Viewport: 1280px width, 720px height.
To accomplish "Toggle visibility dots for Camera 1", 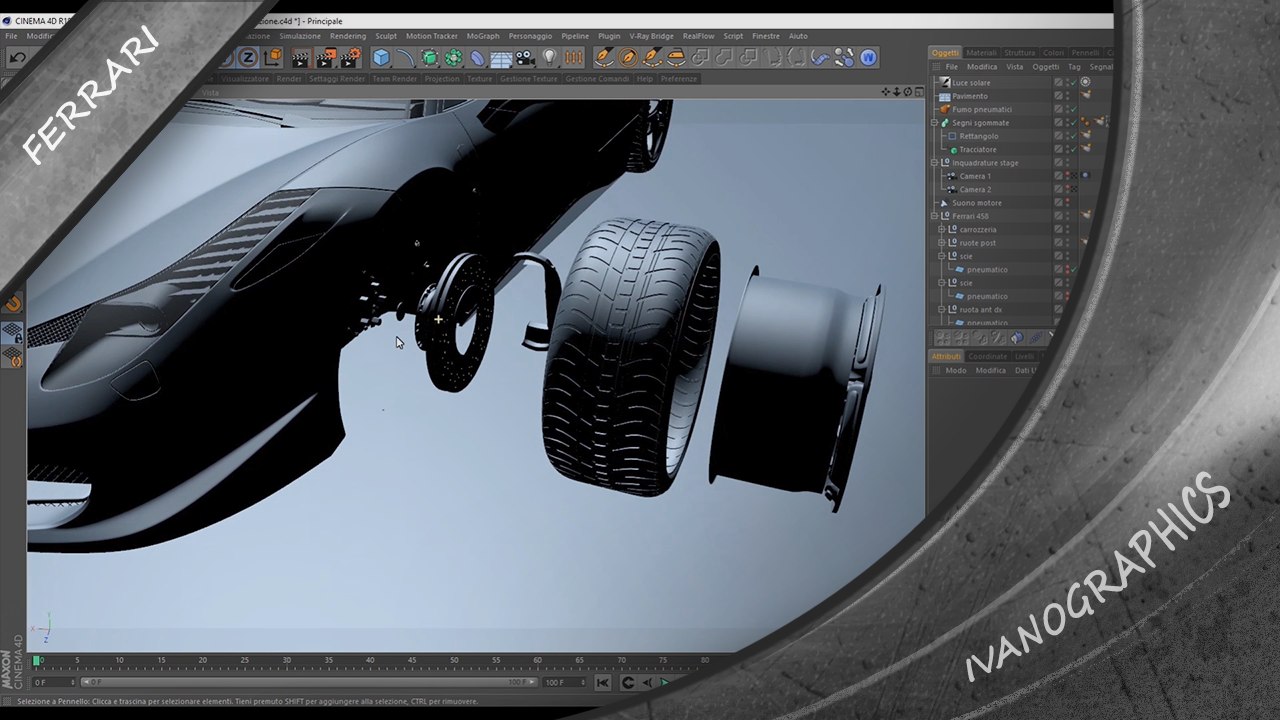I will click(1067, 176).
